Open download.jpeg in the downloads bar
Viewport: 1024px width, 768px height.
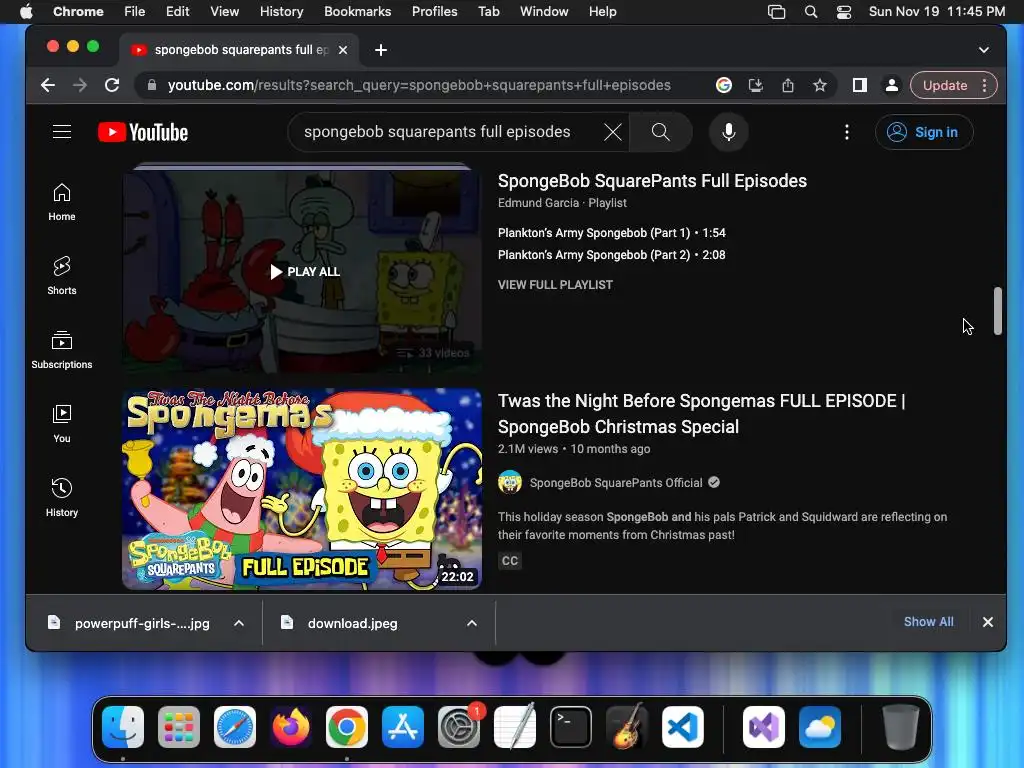353,623
